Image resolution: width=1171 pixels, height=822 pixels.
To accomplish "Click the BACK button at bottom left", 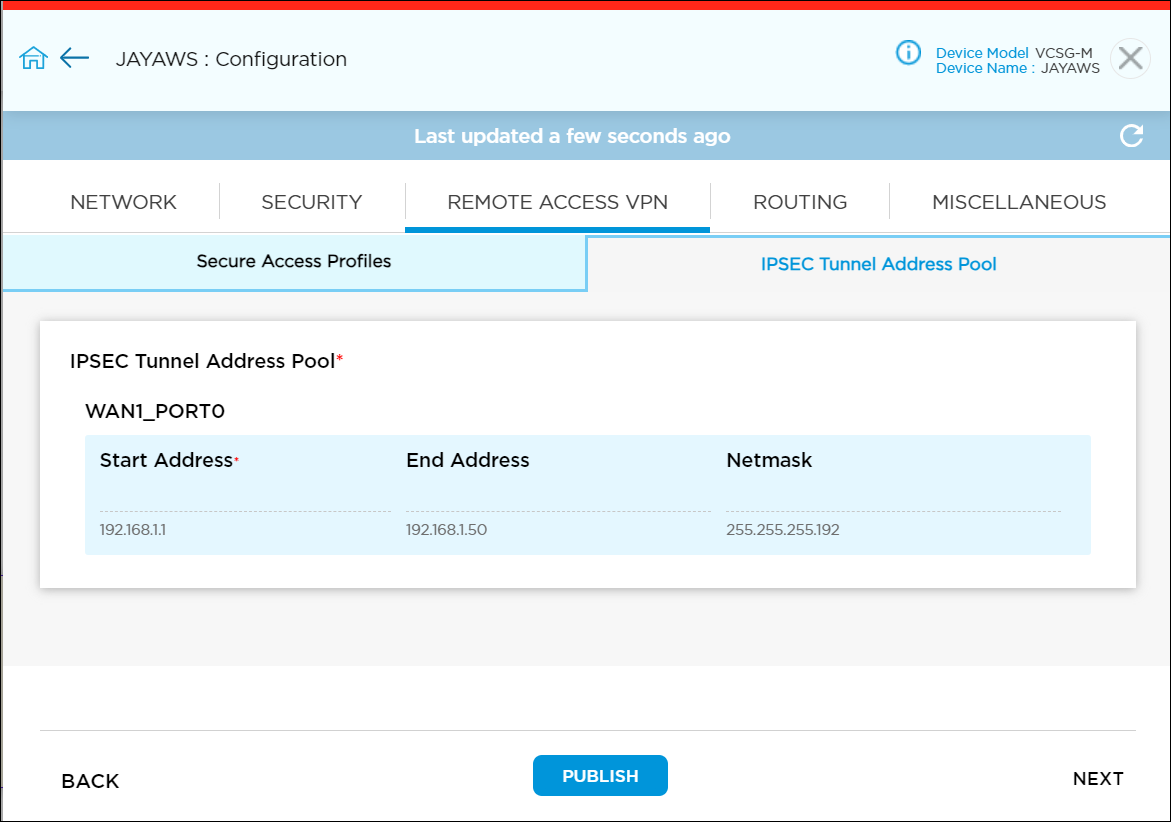I will pyautogui.click(x=89, y=781).
